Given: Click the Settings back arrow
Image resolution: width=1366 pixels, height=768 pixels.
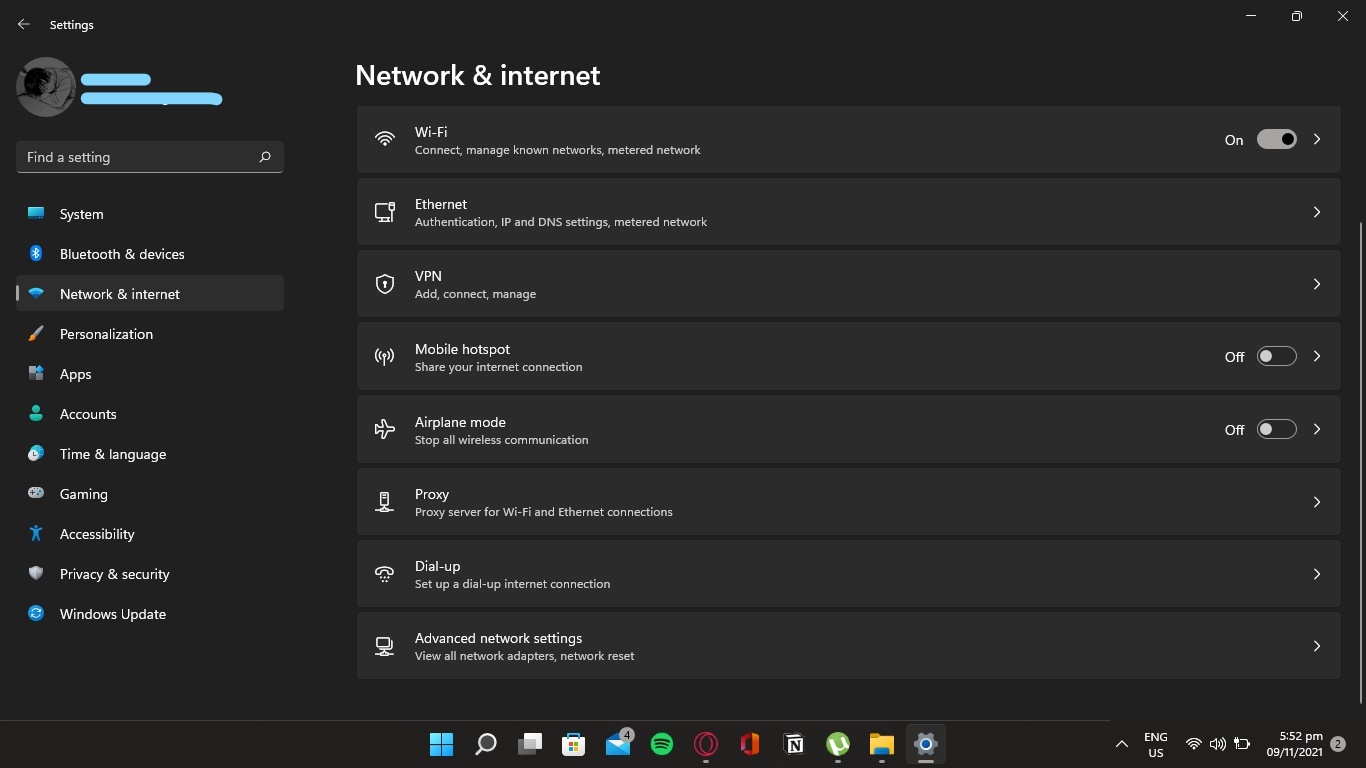Looking at the screenshot, I should 24,25.
